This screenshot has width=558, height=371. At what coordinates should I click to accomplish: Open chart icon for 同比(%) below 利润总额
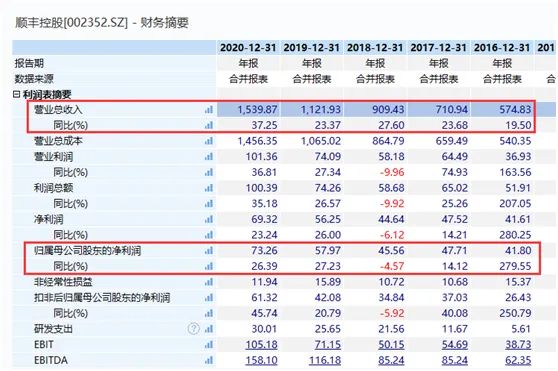(x=209, y=204)
